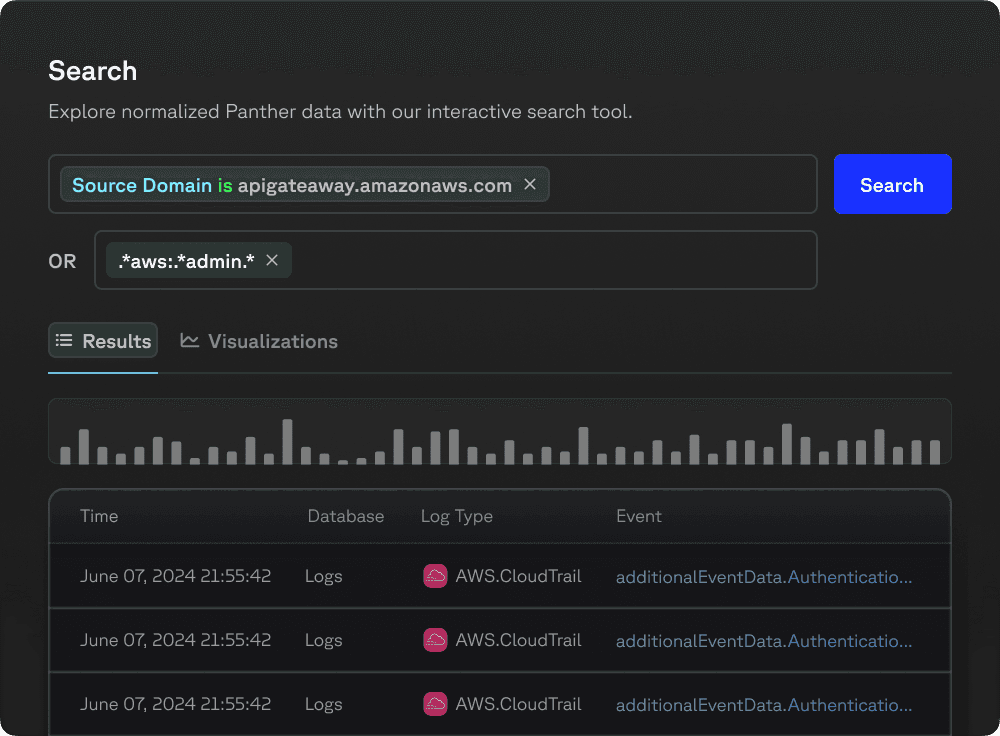
Task: Click the .*aws:.*admin.* regex chip text
Action: click(x=186, y=261)
